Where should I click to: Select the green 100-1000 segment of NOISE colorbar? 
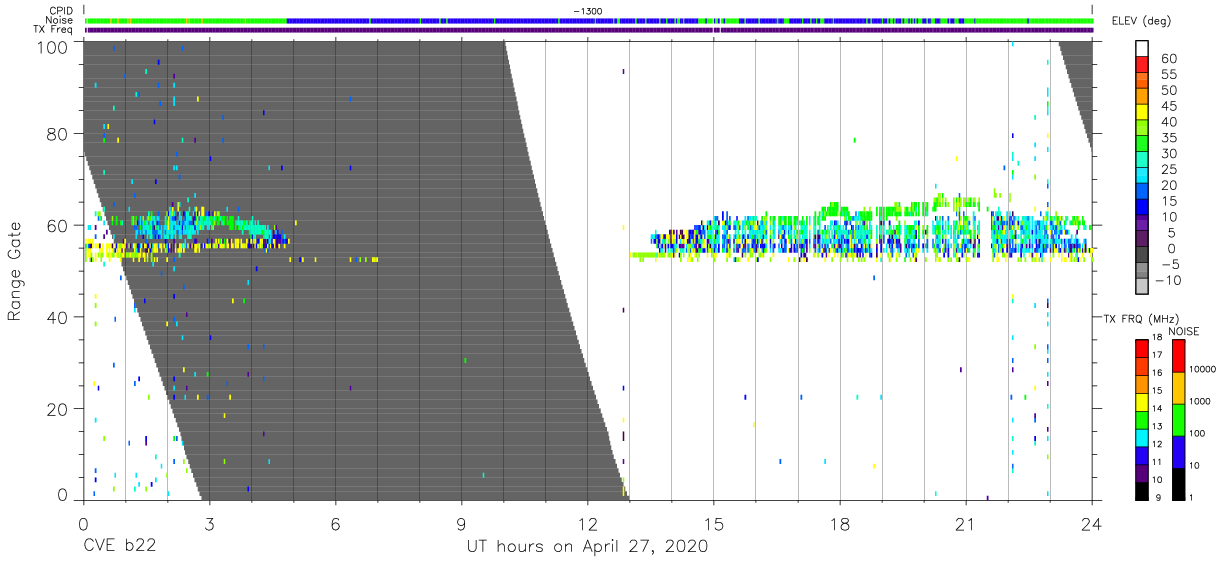(1179, 419)
